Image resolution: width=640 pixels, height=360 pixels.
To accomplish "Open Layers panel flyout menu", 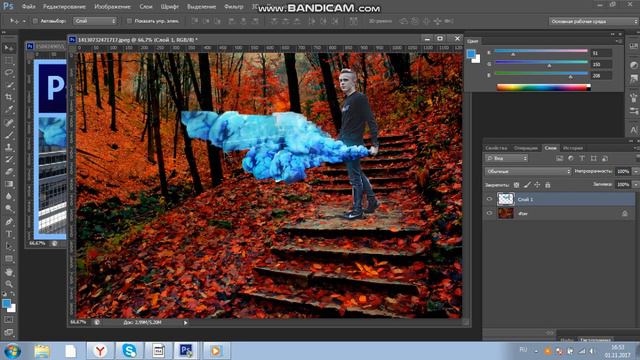I will 636,148.
